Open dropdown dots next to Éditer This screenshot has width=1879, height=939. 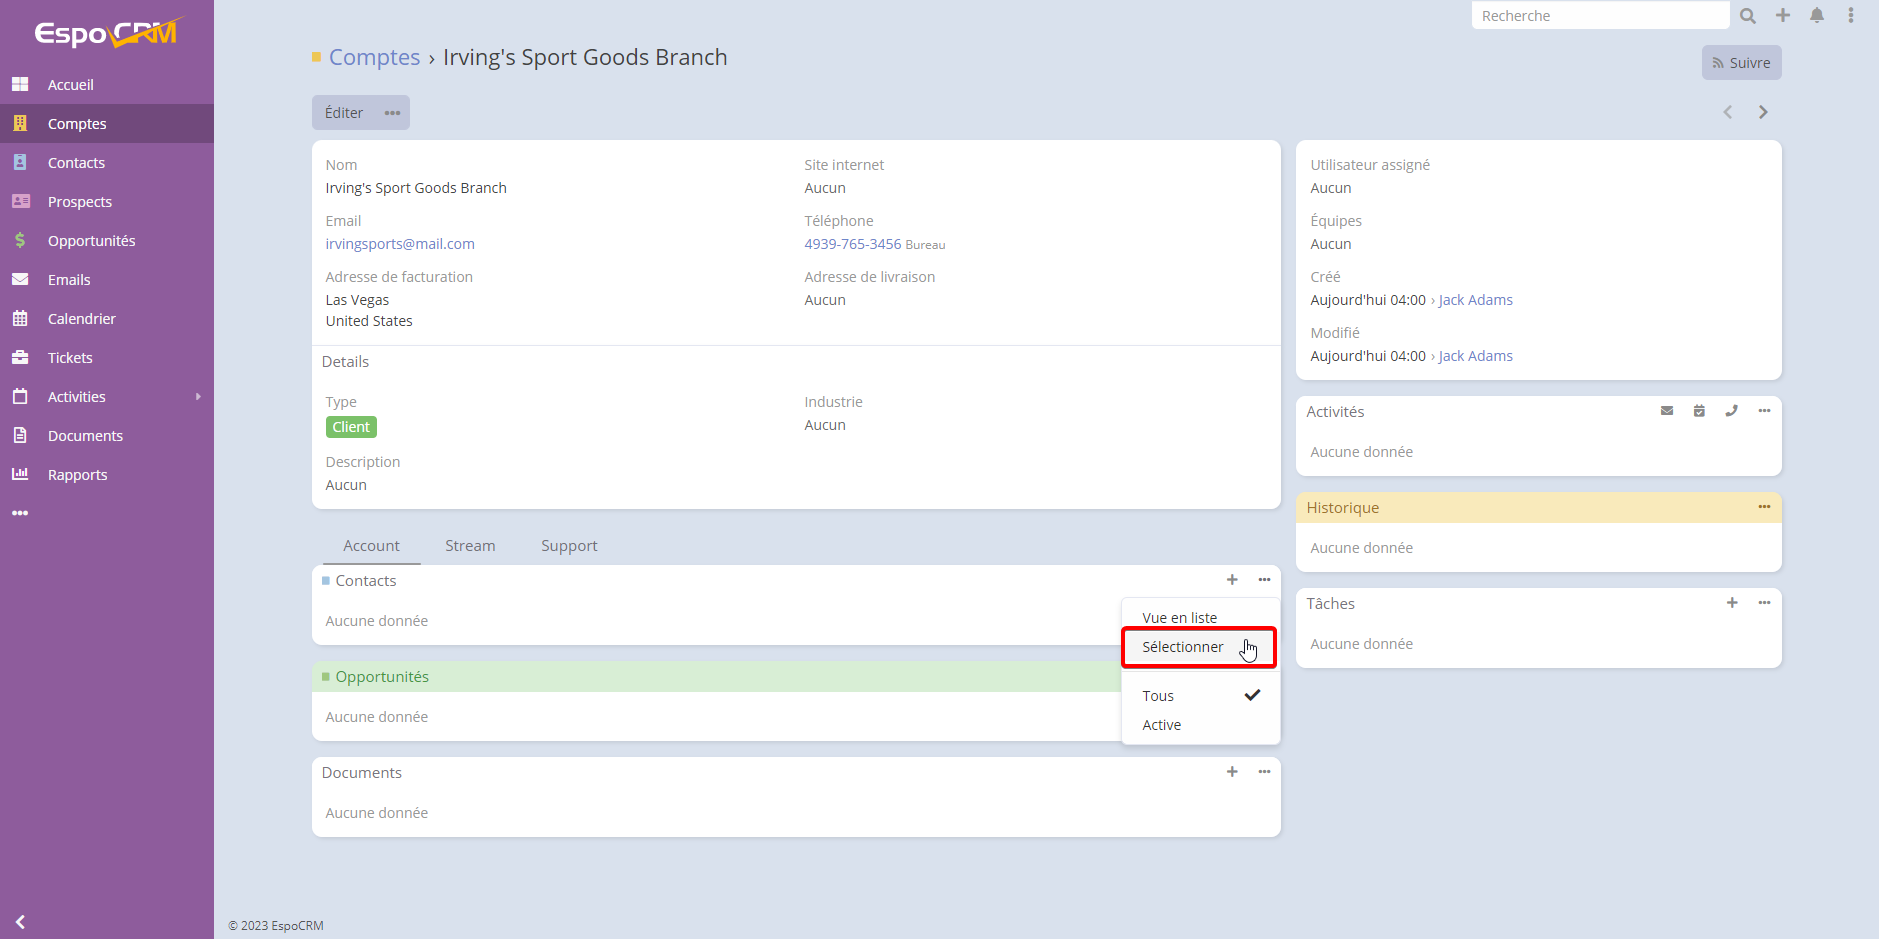pos(393,113)
